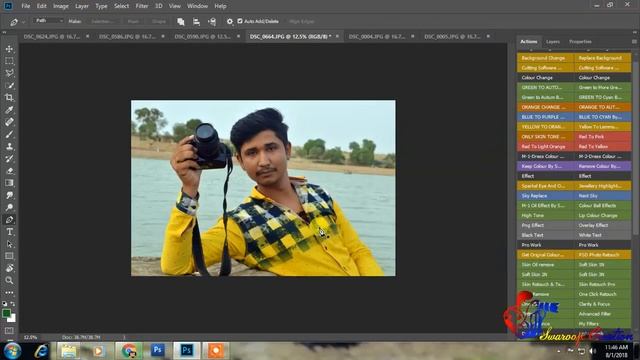Open Google Chrome from taskbar
The height and width of the screenshot is (360, 640).
pyautogui.click(x=129, y=351)
